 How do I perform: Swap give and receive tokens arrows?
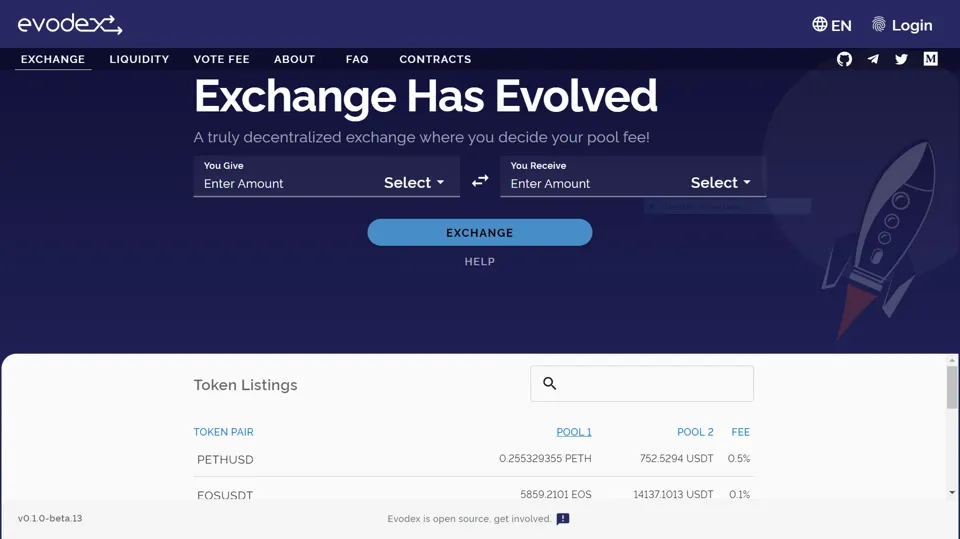click(480, 181)
